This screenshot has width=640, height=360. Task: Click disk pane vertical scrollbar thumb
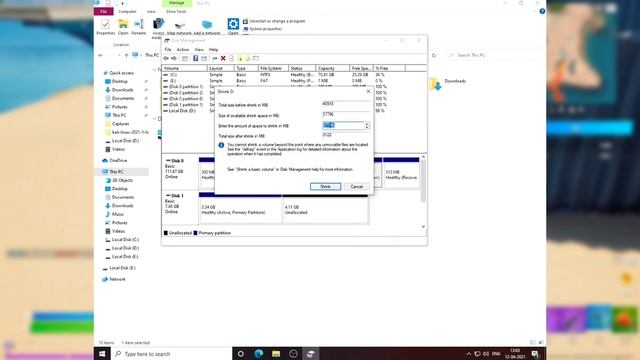(423, 180)
